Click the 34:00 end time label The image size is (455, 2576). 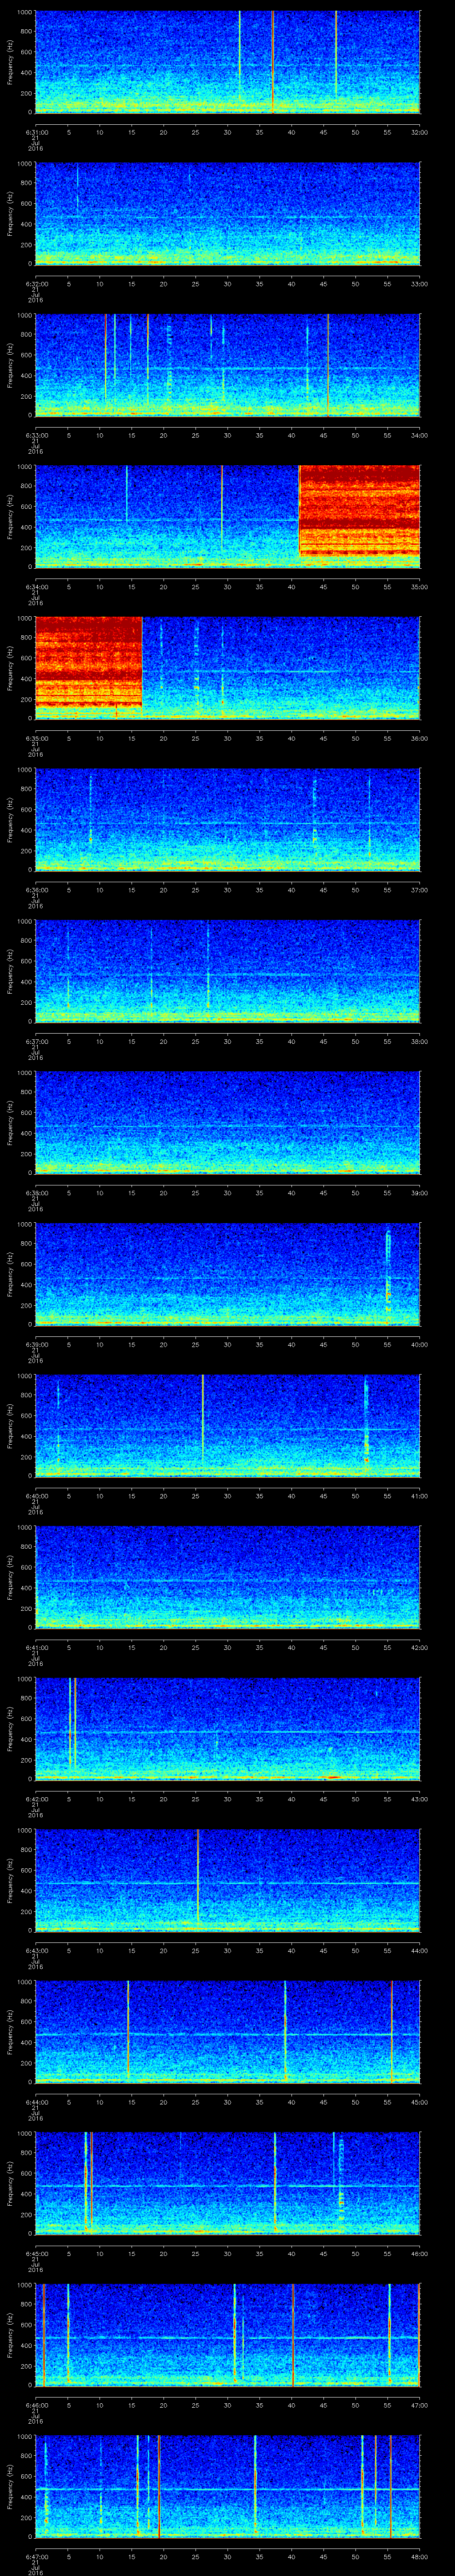[x=419, y=434]
